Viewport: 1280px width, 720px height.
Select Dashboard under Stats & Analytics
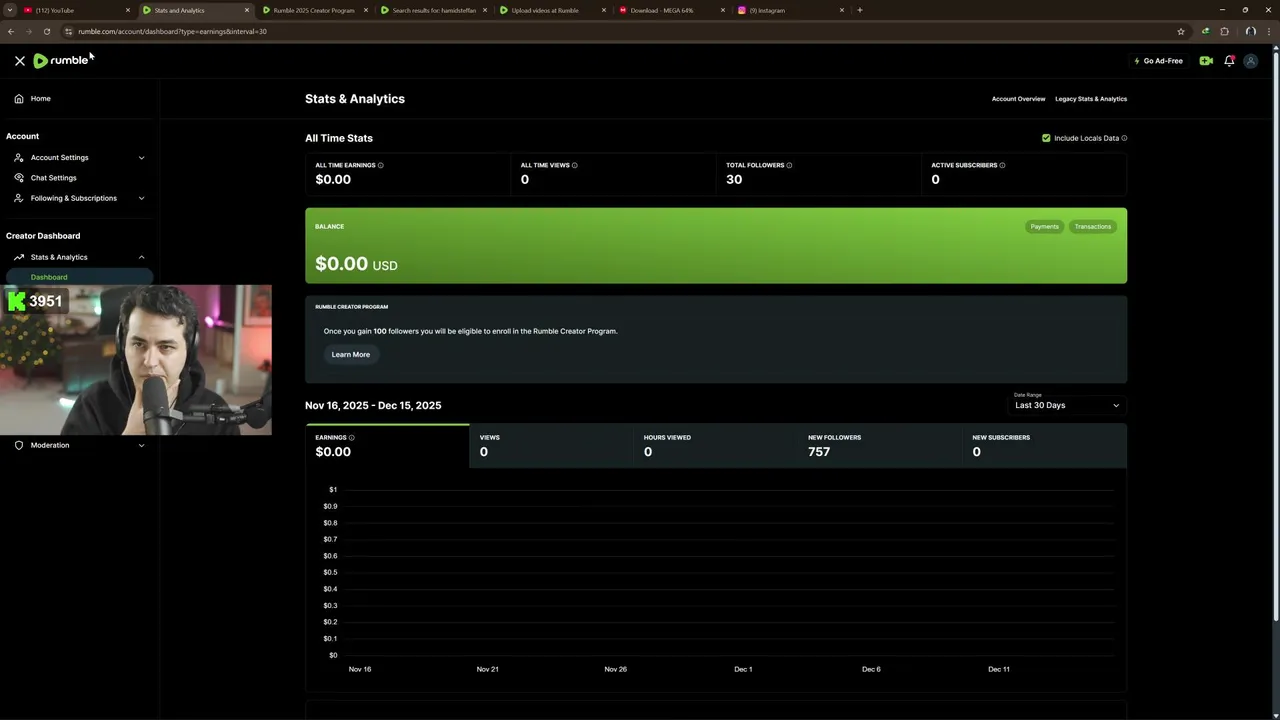pos(78,277)
